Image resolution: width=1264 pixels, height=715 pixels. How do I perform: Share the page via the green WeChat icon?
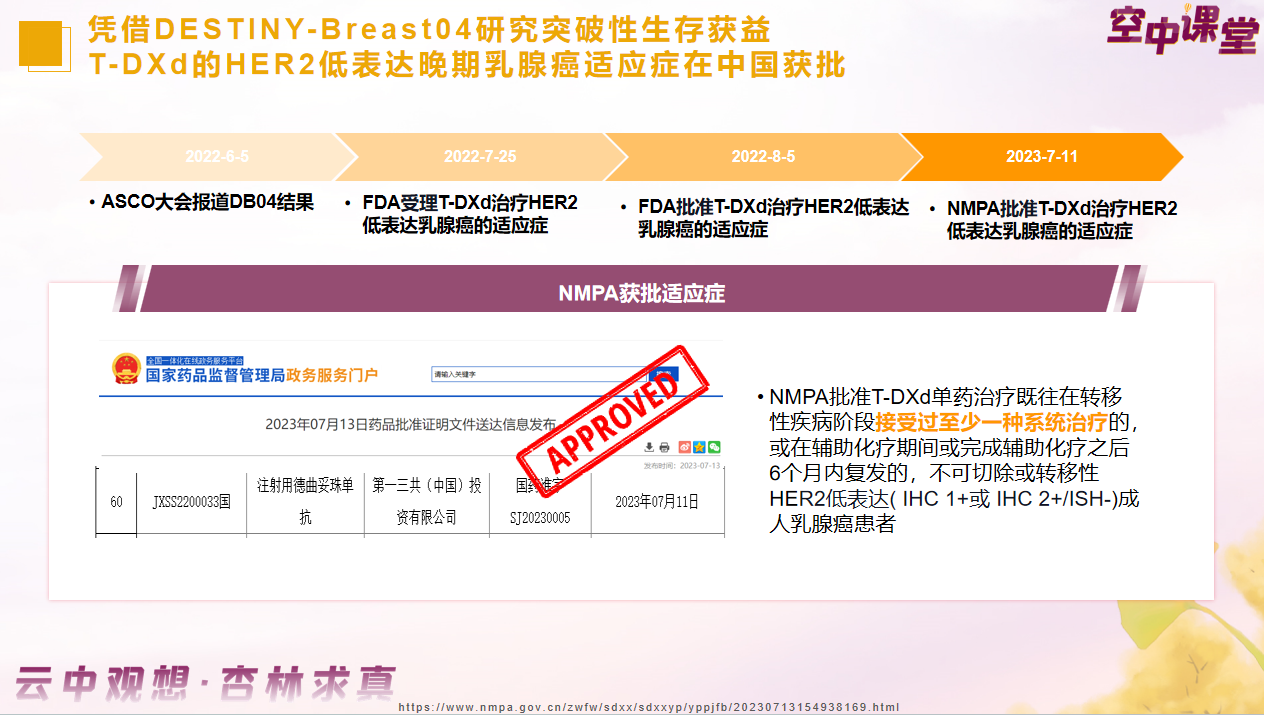pyautogui.click(x=714, y=447)
